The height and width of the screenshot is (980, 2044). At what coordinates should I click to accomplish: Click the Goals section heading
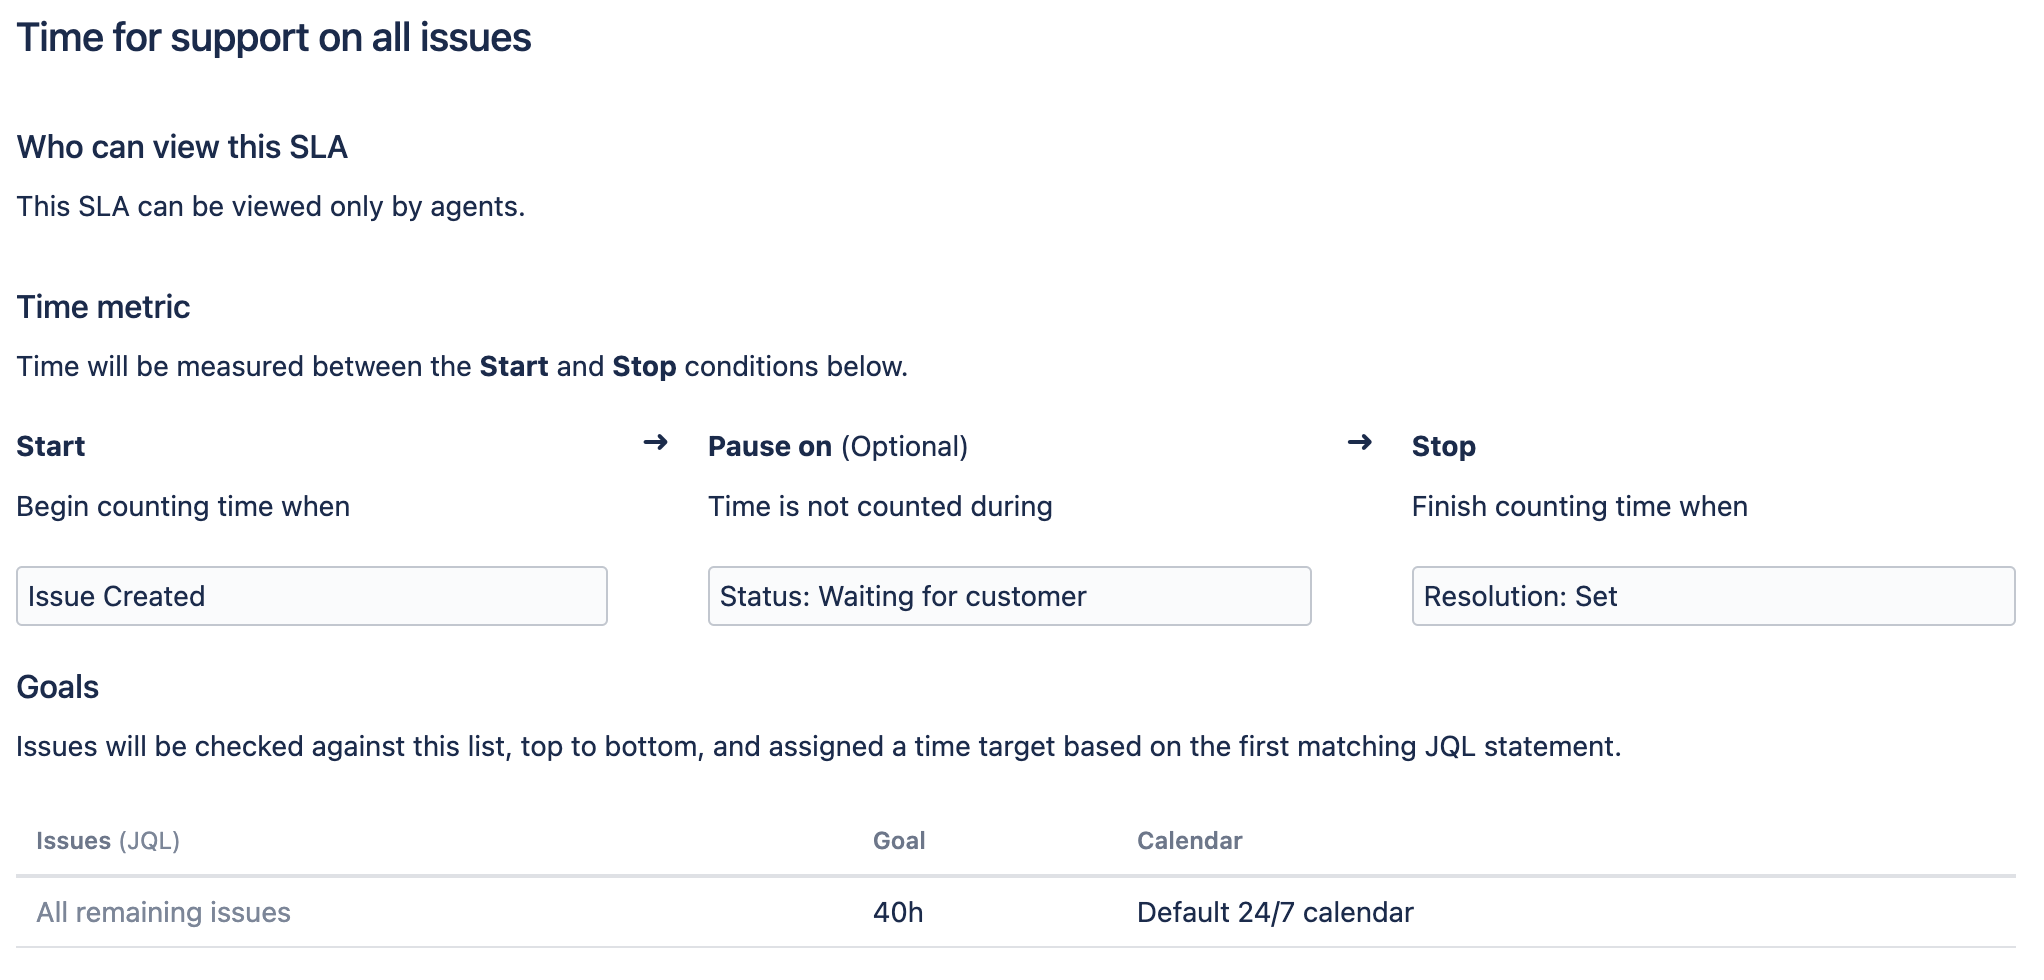58,687
